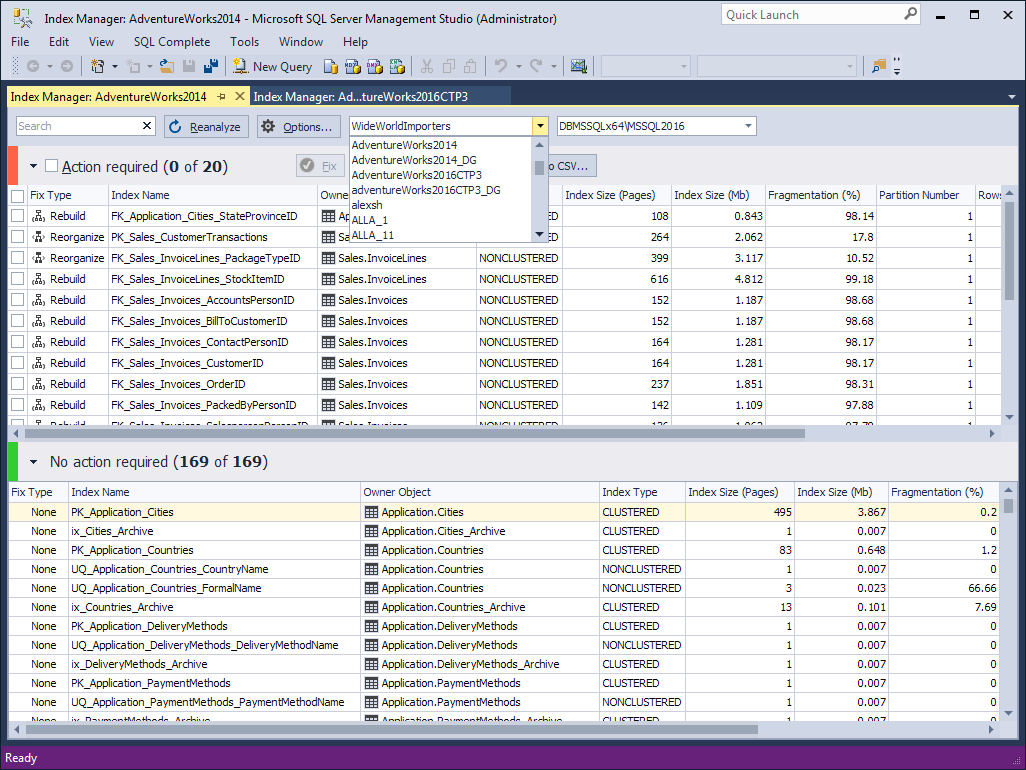The width and height of the screenshot is (1026, 770).
Task: Toggle the WideWorldImporters database dropdown arrow
Action: click(x=540, y=126)
